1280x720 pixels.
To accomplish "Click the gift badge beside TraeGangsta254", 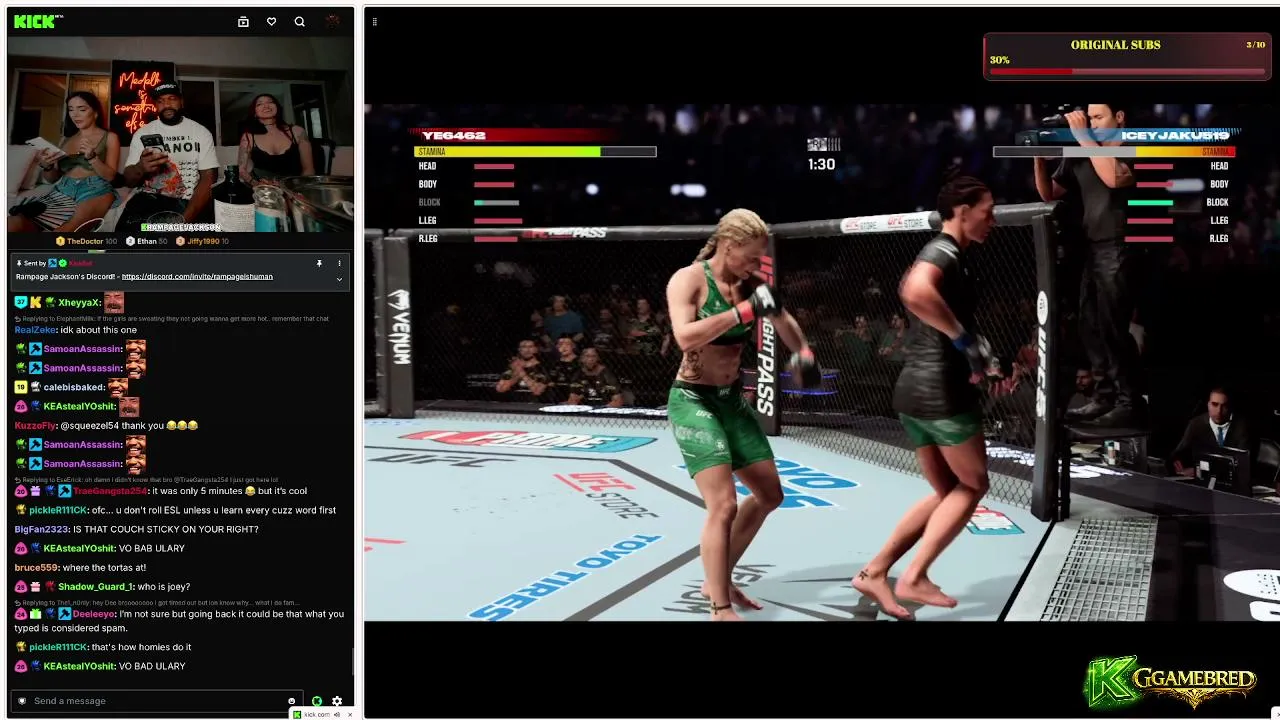I will coord(35,491).
